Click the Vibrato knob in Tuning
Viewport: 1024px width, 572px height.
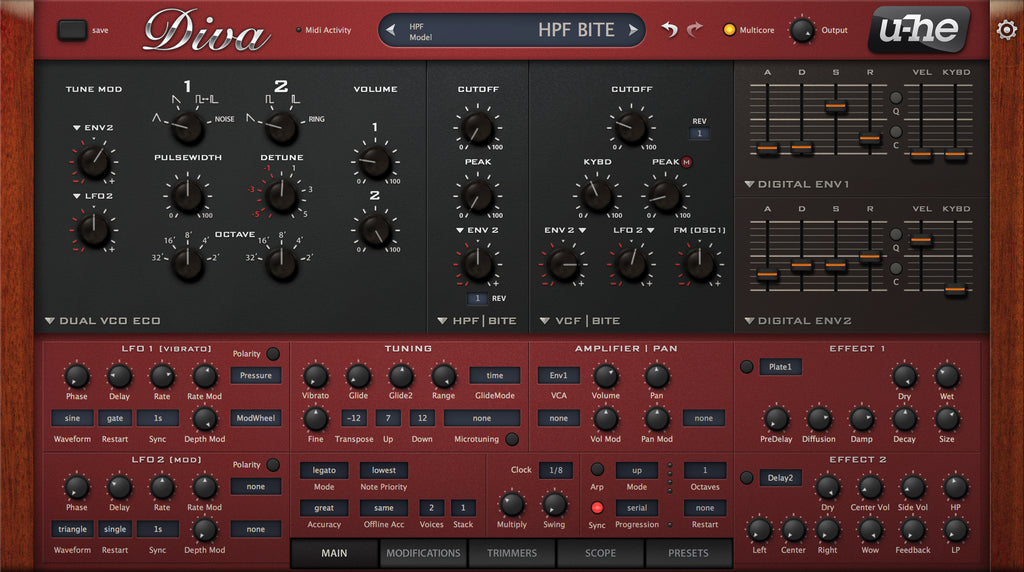point(315,376)
